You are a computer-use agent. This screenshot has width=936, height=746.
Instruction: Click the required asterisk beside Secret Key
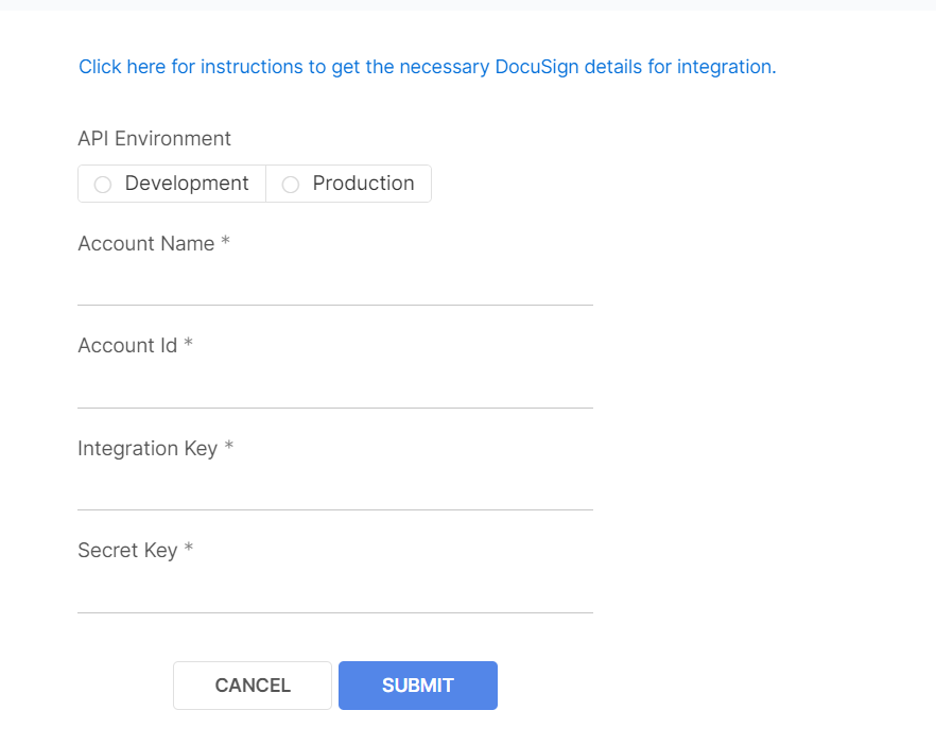[x=189, y=547]
